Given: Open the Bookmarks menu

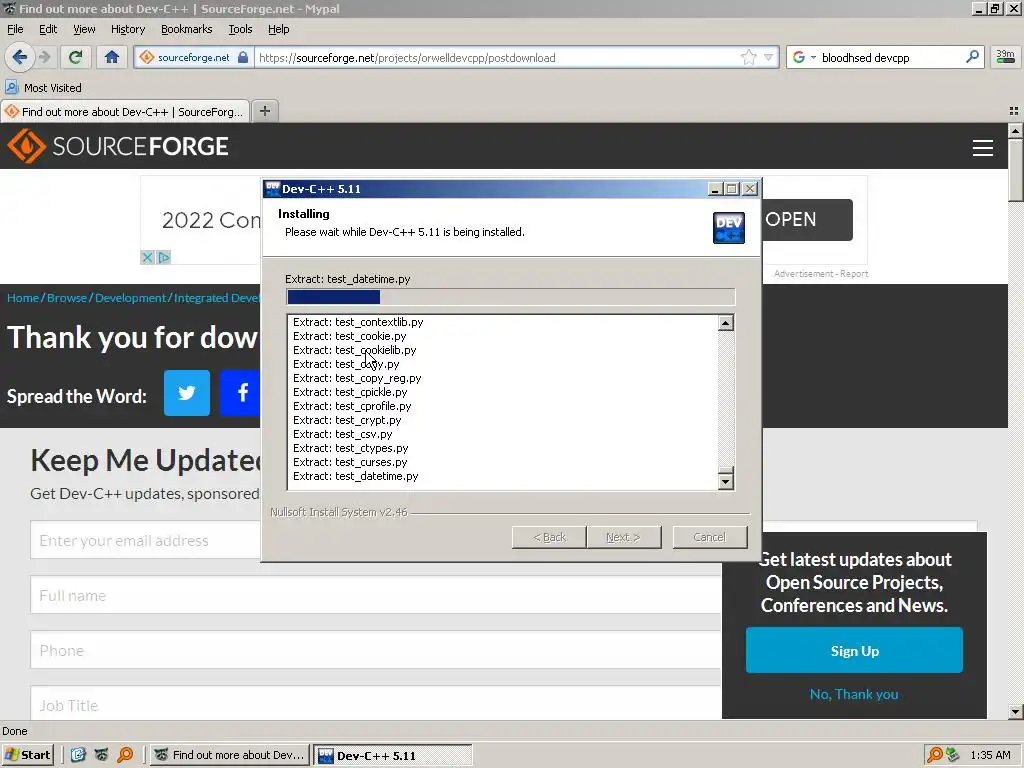Looking at the screenshot, I should pos(187,29).
